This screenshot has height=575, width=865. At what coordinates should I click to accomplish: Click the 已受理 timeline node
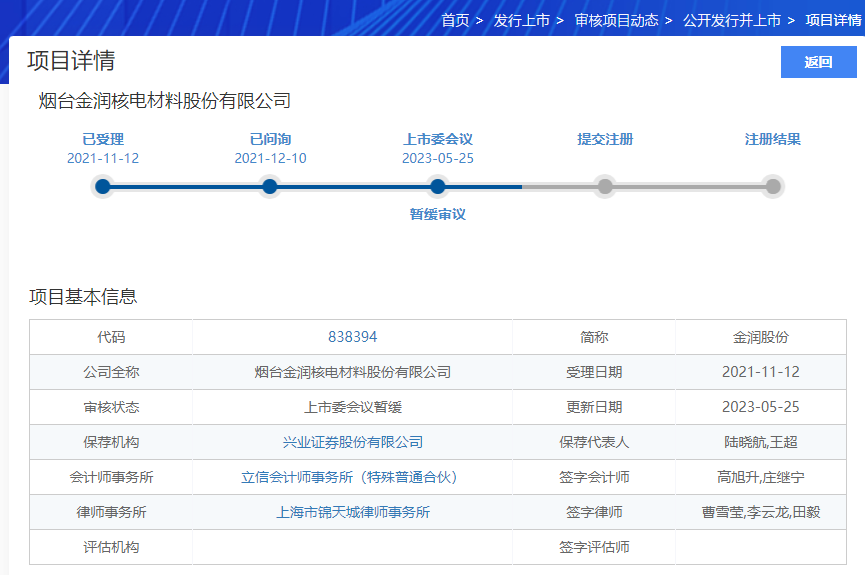tap(102, 186)
